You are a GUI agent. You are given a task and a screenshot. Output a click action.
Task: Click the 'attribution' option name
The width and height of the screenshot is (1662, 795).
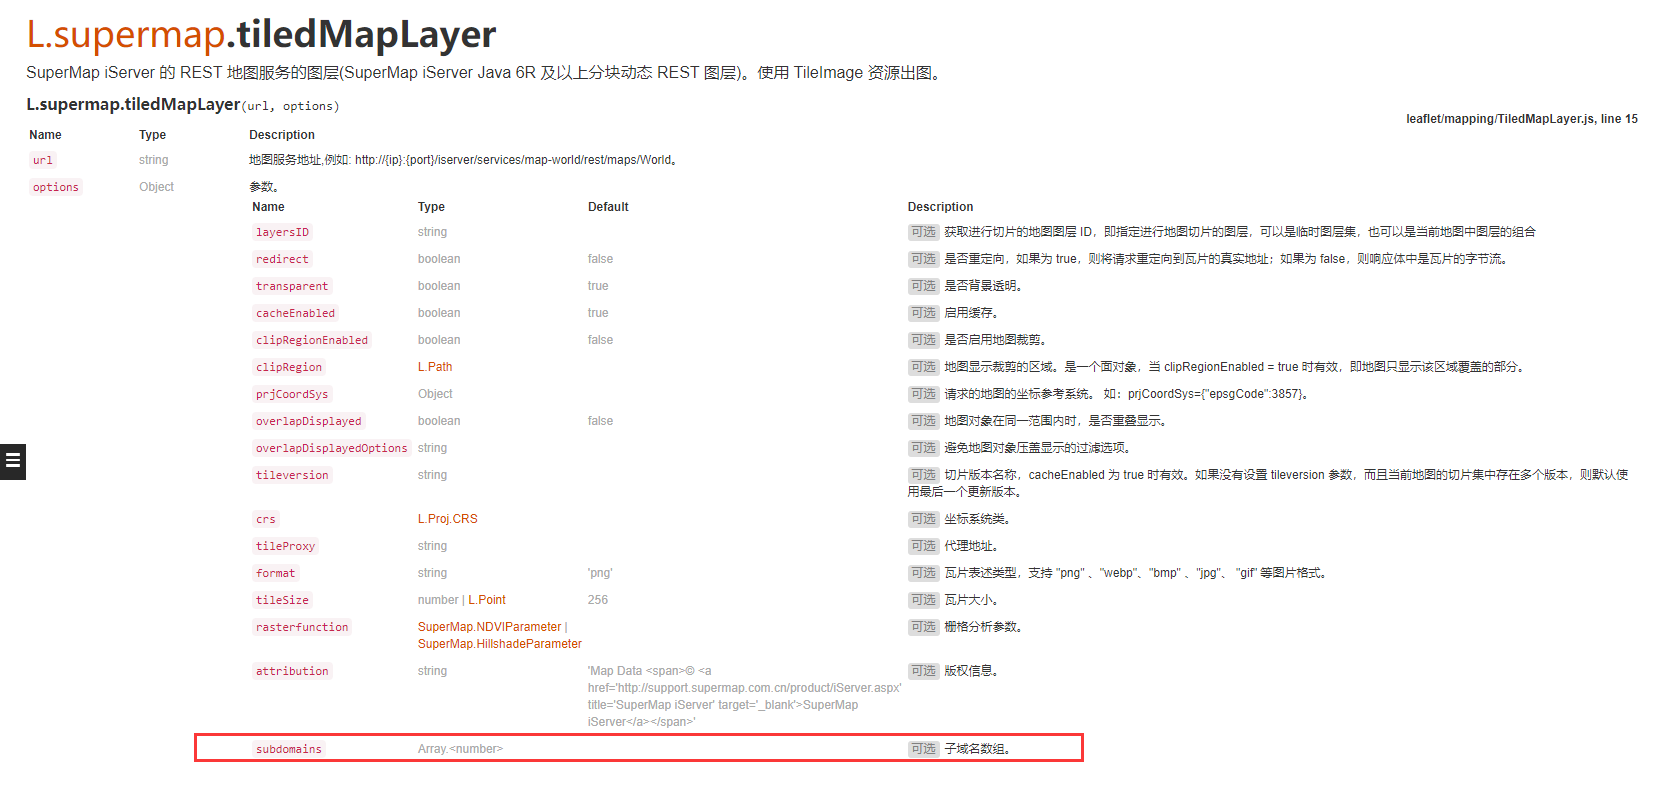click(292, 671)
